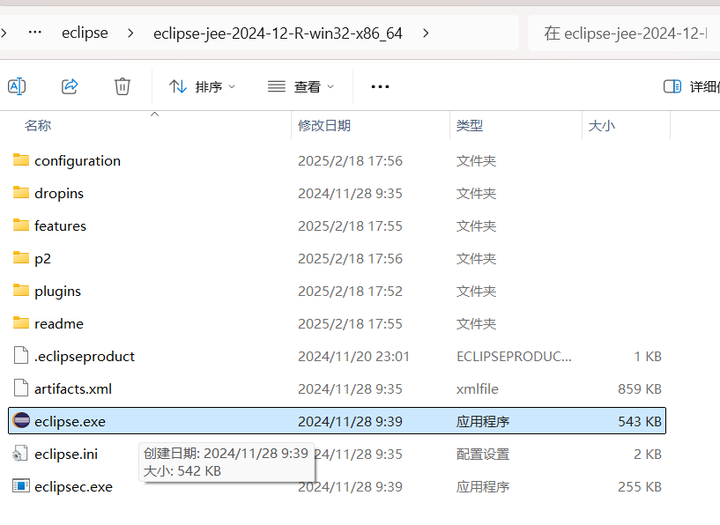Select the dropins folder name
This screenshot has height=525, width=720.
pos(59,193)
